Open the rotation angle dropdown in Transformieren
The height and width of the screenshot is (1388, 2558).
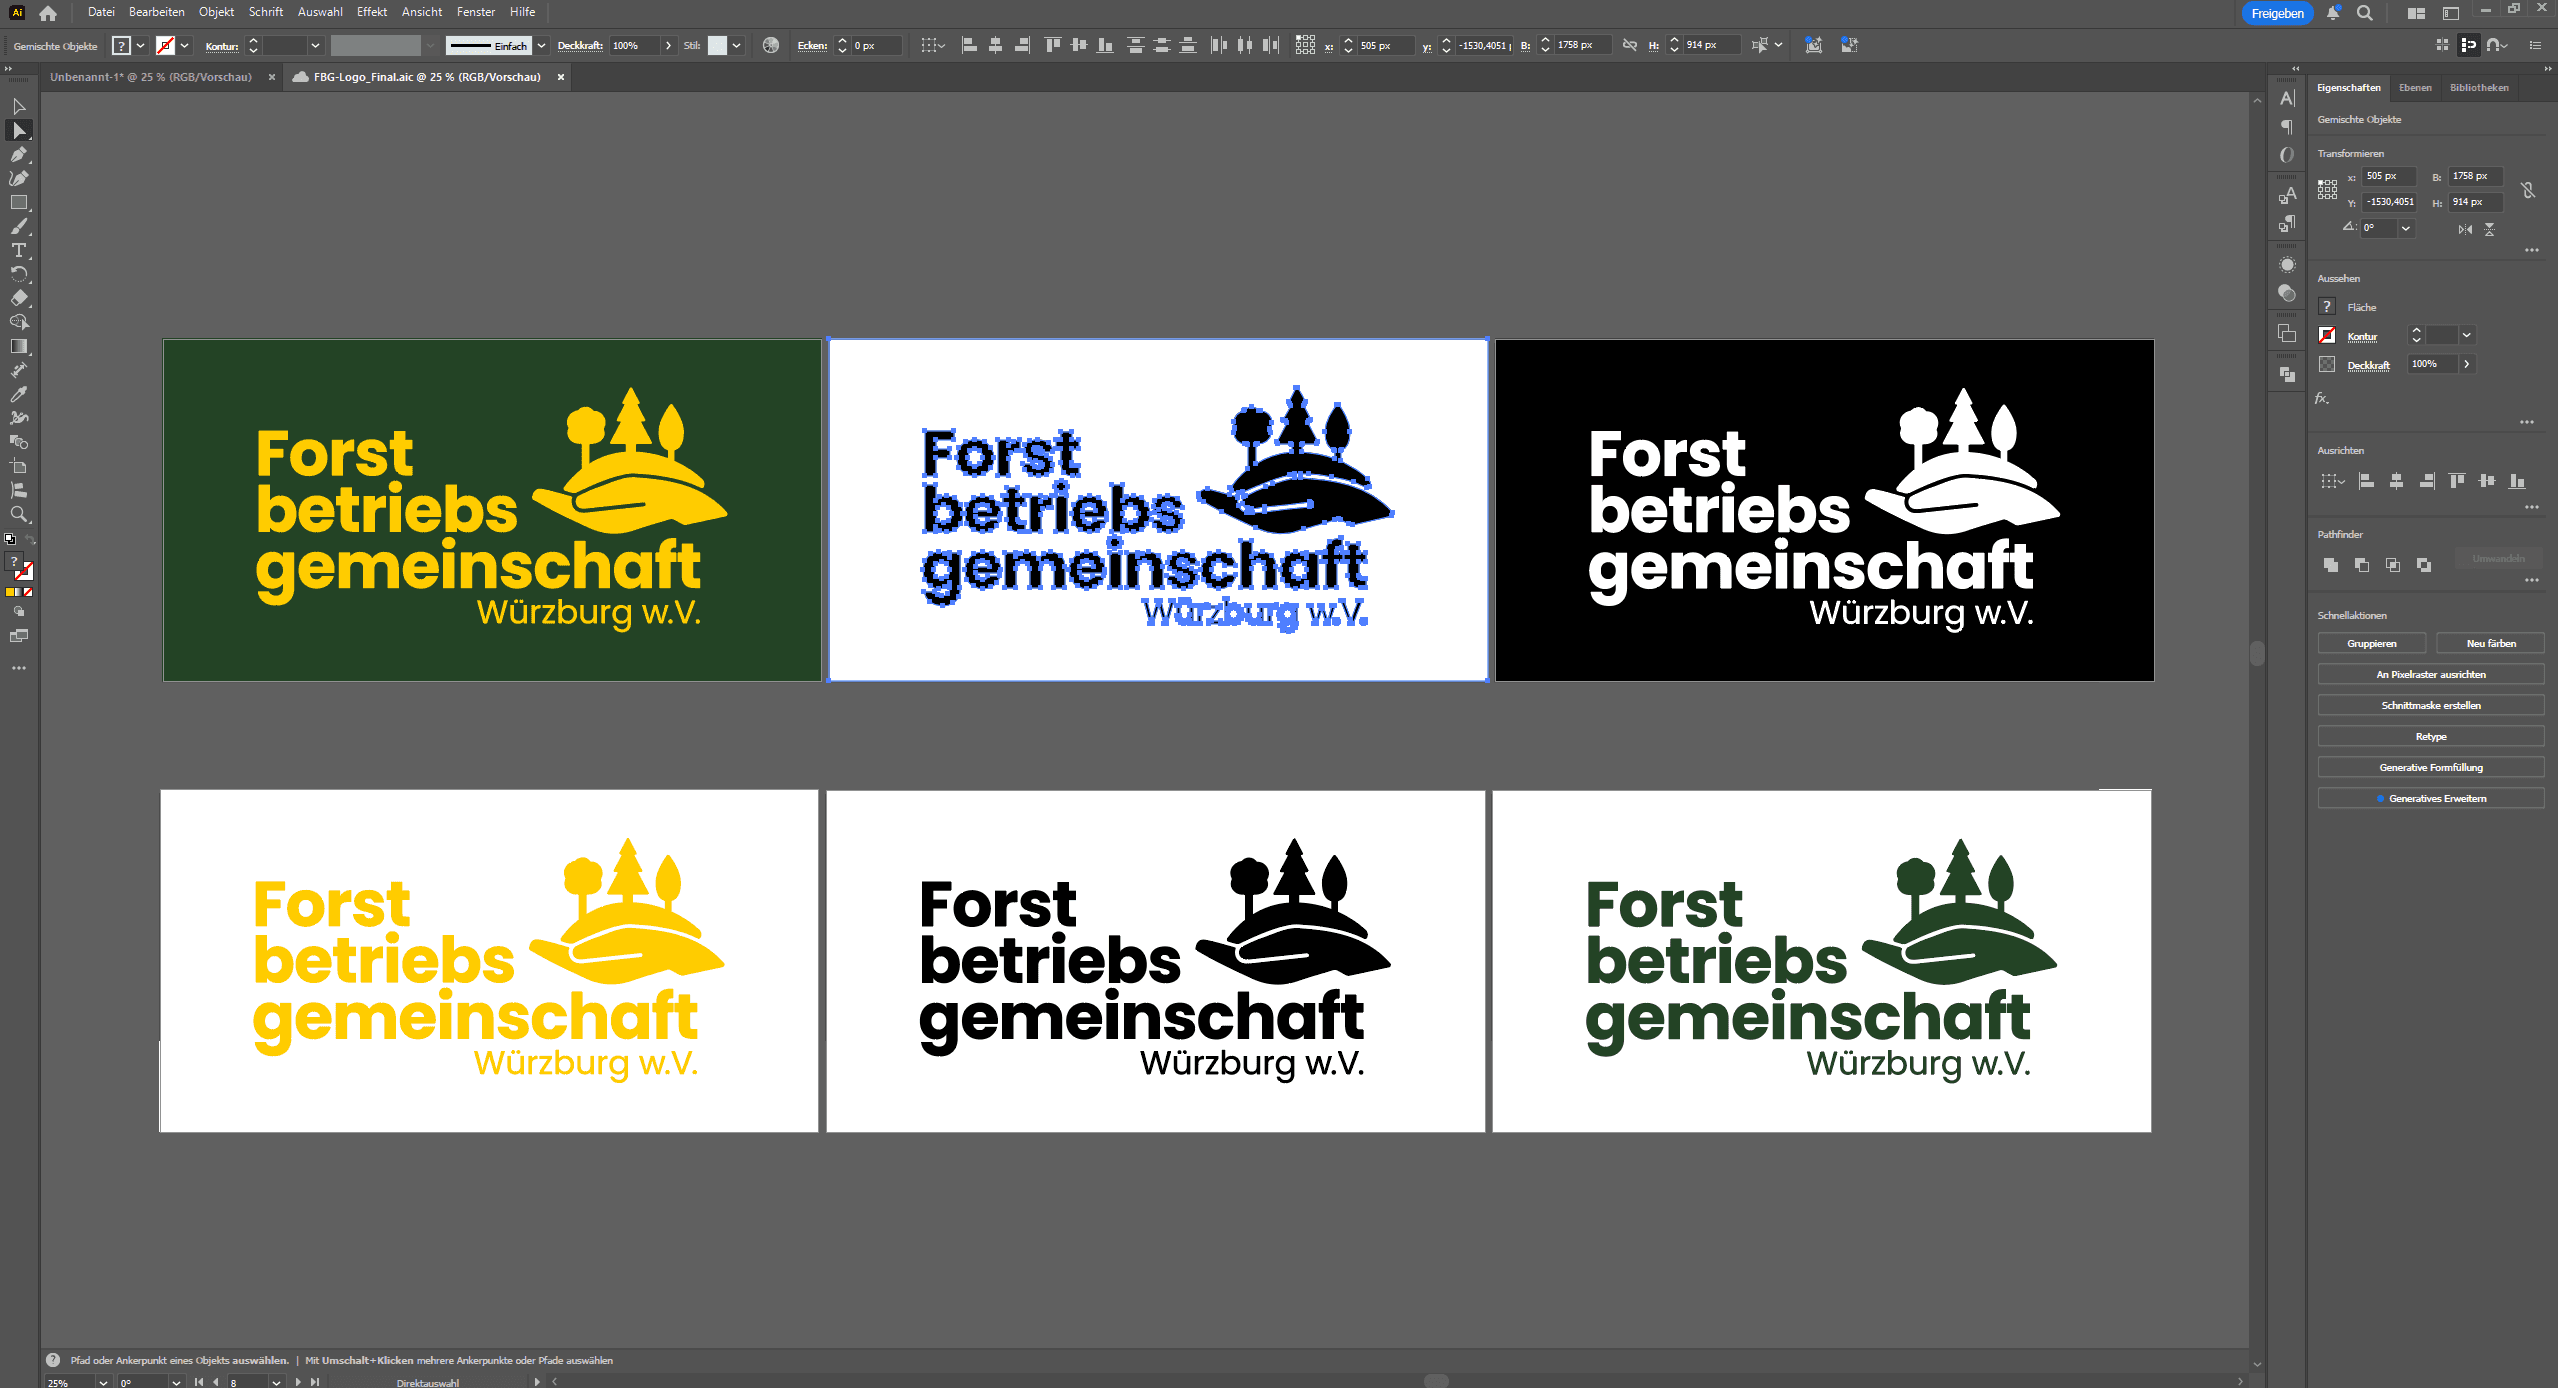2406,228
